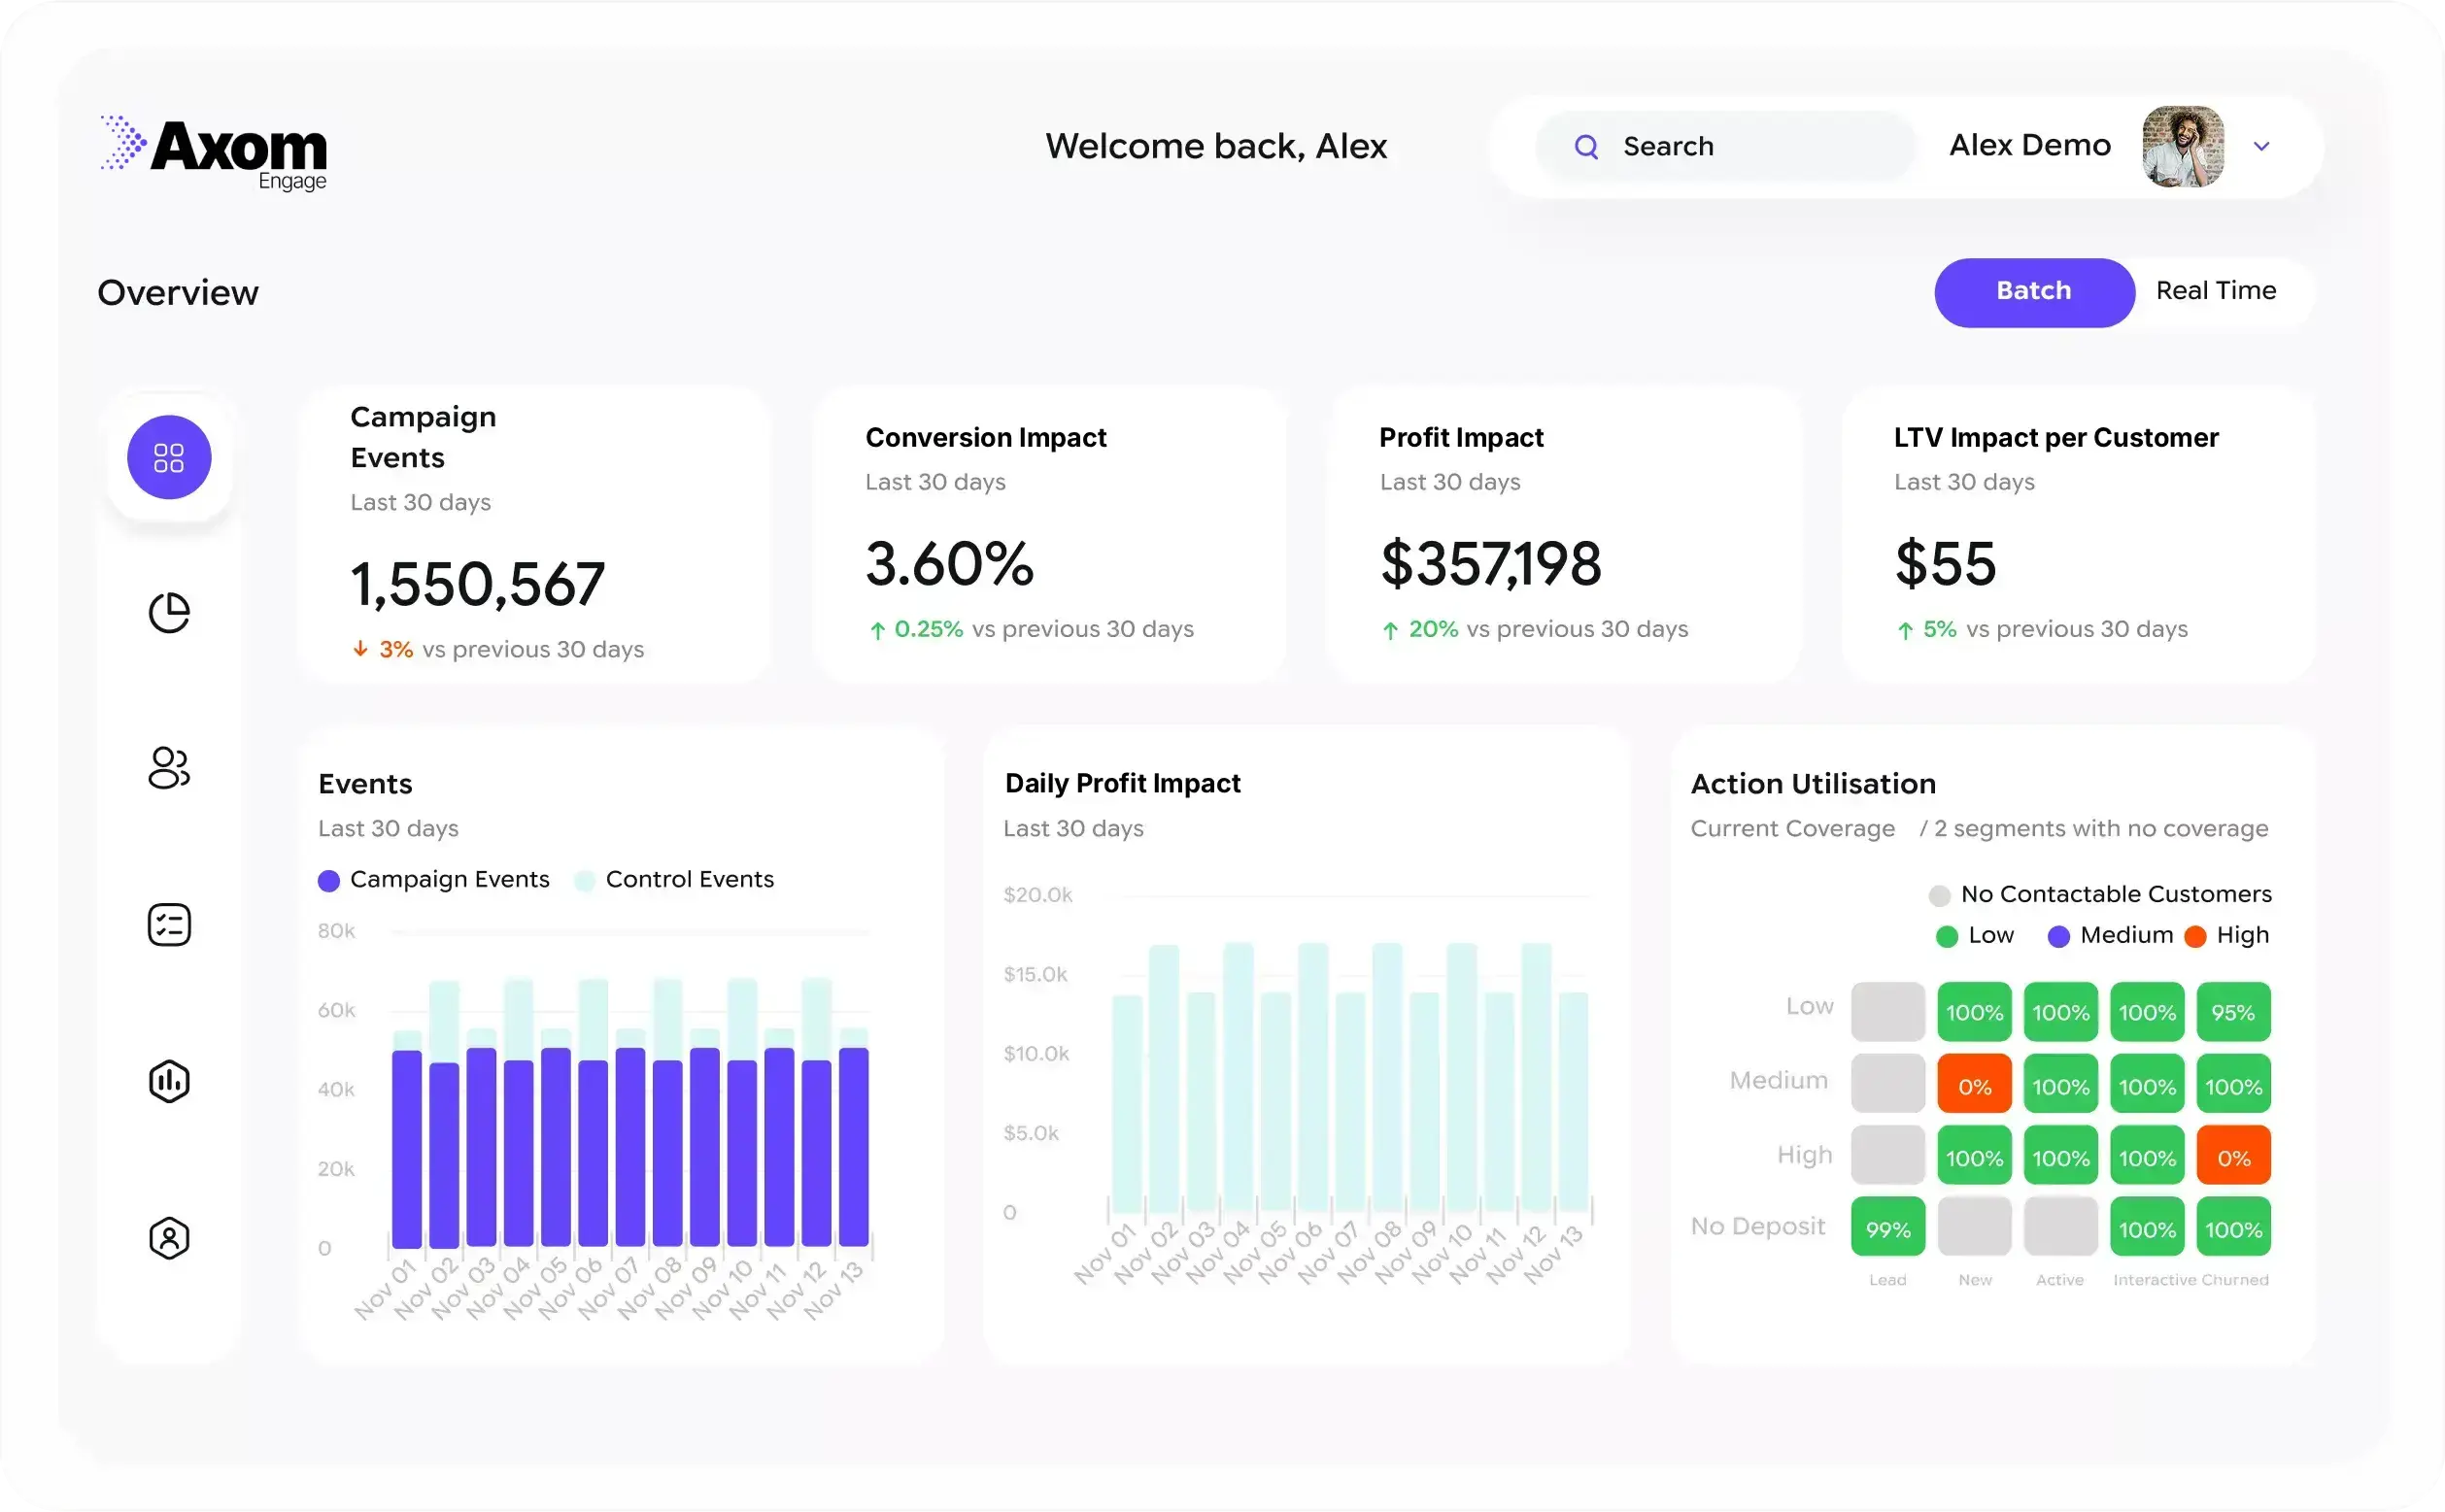Click the $20.0k axis label
The width and height of the screenshot is (2445, 1512).
tap(1038, 895)
